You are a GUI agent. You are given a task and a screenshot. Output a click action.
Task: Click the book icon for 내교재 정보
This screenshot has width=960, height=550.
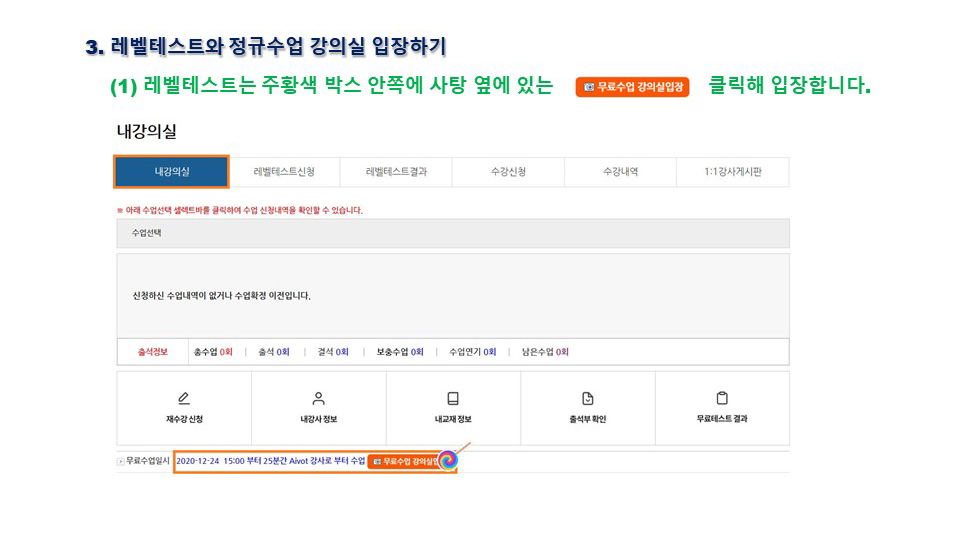453,398
